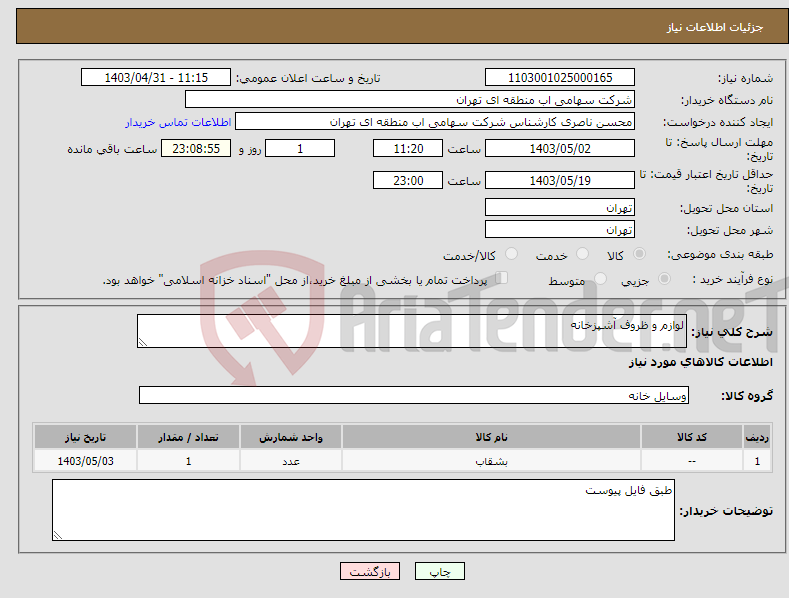Click the response deadline date 1403/05/02
789x598 pixels.
pyautogui.click(x=560, y=148)
